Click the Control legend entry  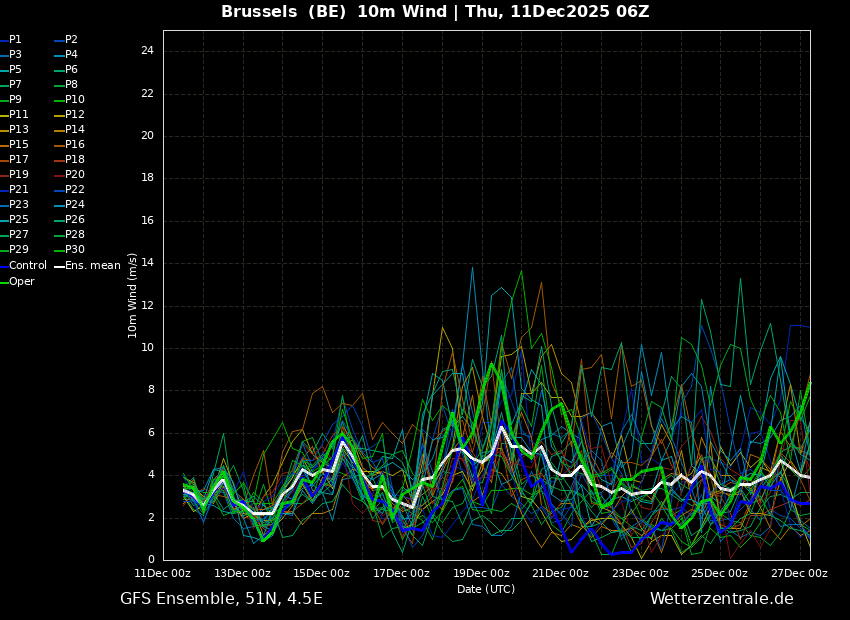[23, 266]
